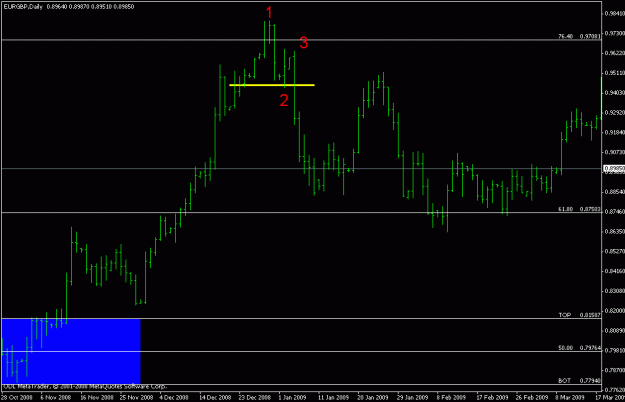The width and height of the screenshot is (625, 402).
Task: Click the 0.94030 price axis label
Action: click(x=615, y=92)
